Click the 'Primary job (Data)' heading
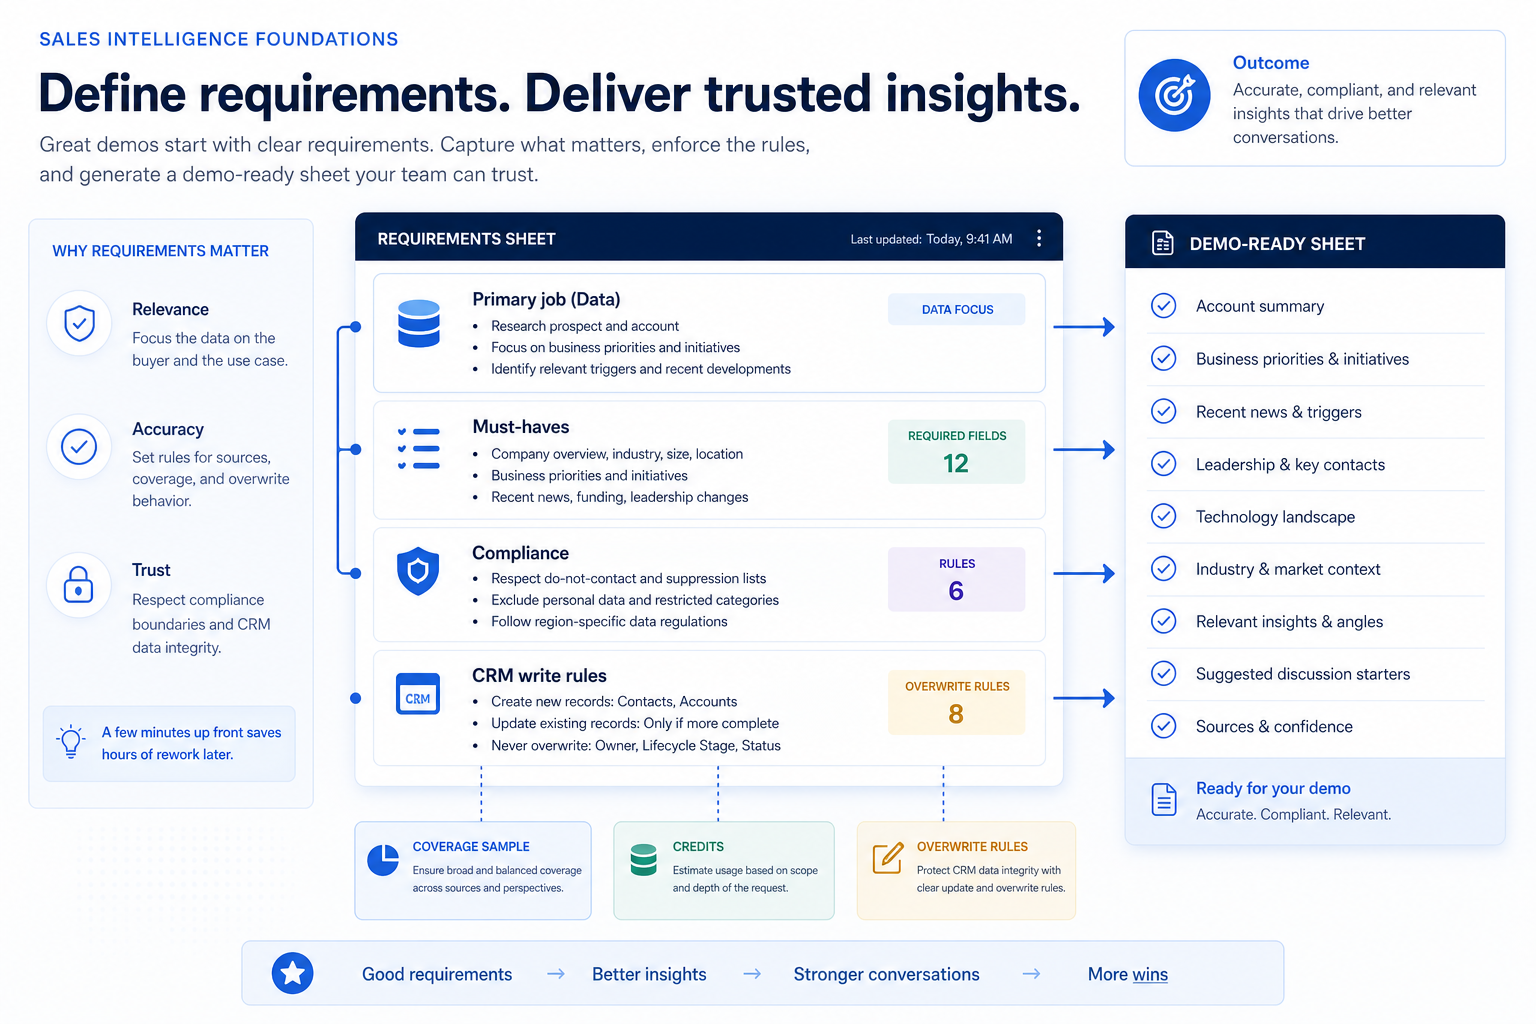1536x1024 pixels. point(546,299)
